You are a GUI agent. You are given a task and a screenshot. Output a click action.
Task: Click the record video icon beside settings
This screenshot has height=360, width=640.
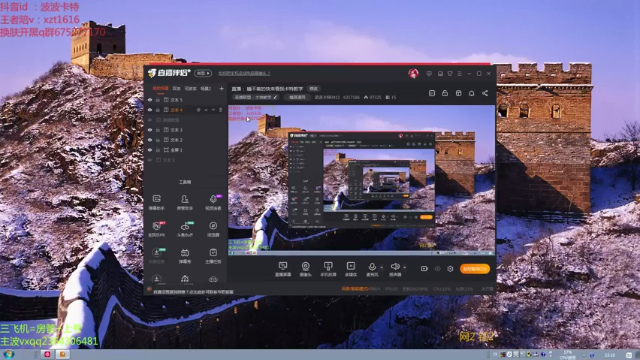tap(424, 269)
